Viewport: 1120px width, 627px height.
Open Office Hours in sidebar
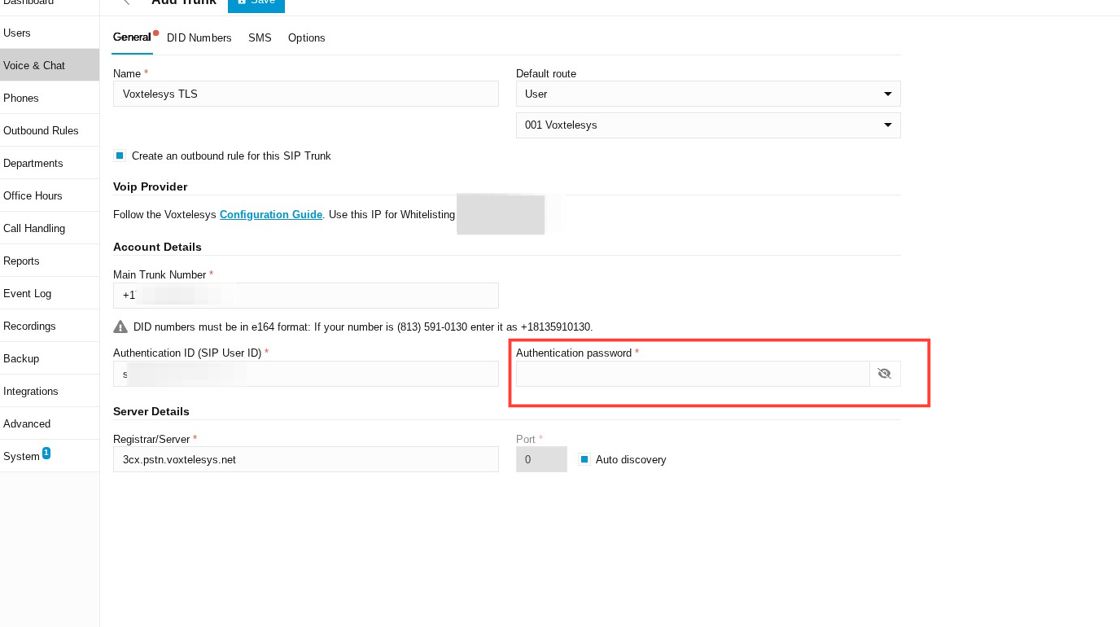49,196
